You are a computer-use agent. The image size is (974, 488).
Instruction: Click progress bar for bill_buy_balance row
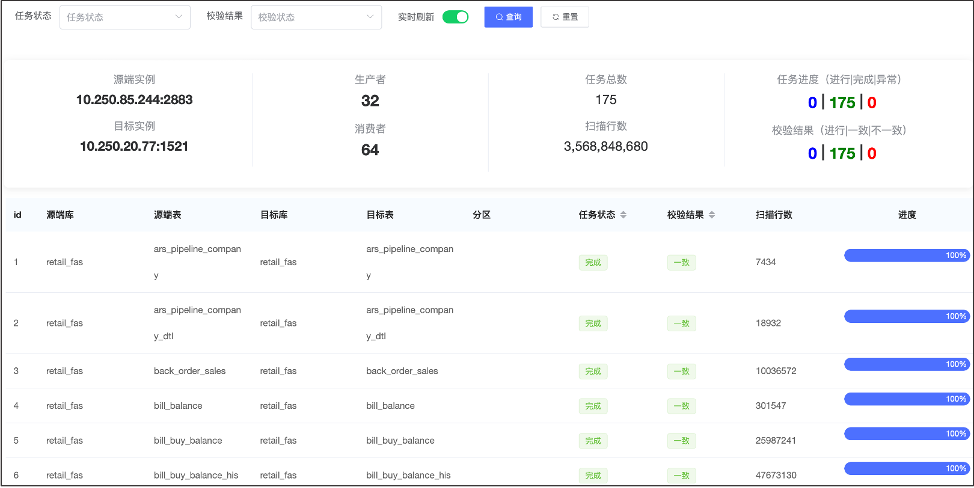(907, 434)
